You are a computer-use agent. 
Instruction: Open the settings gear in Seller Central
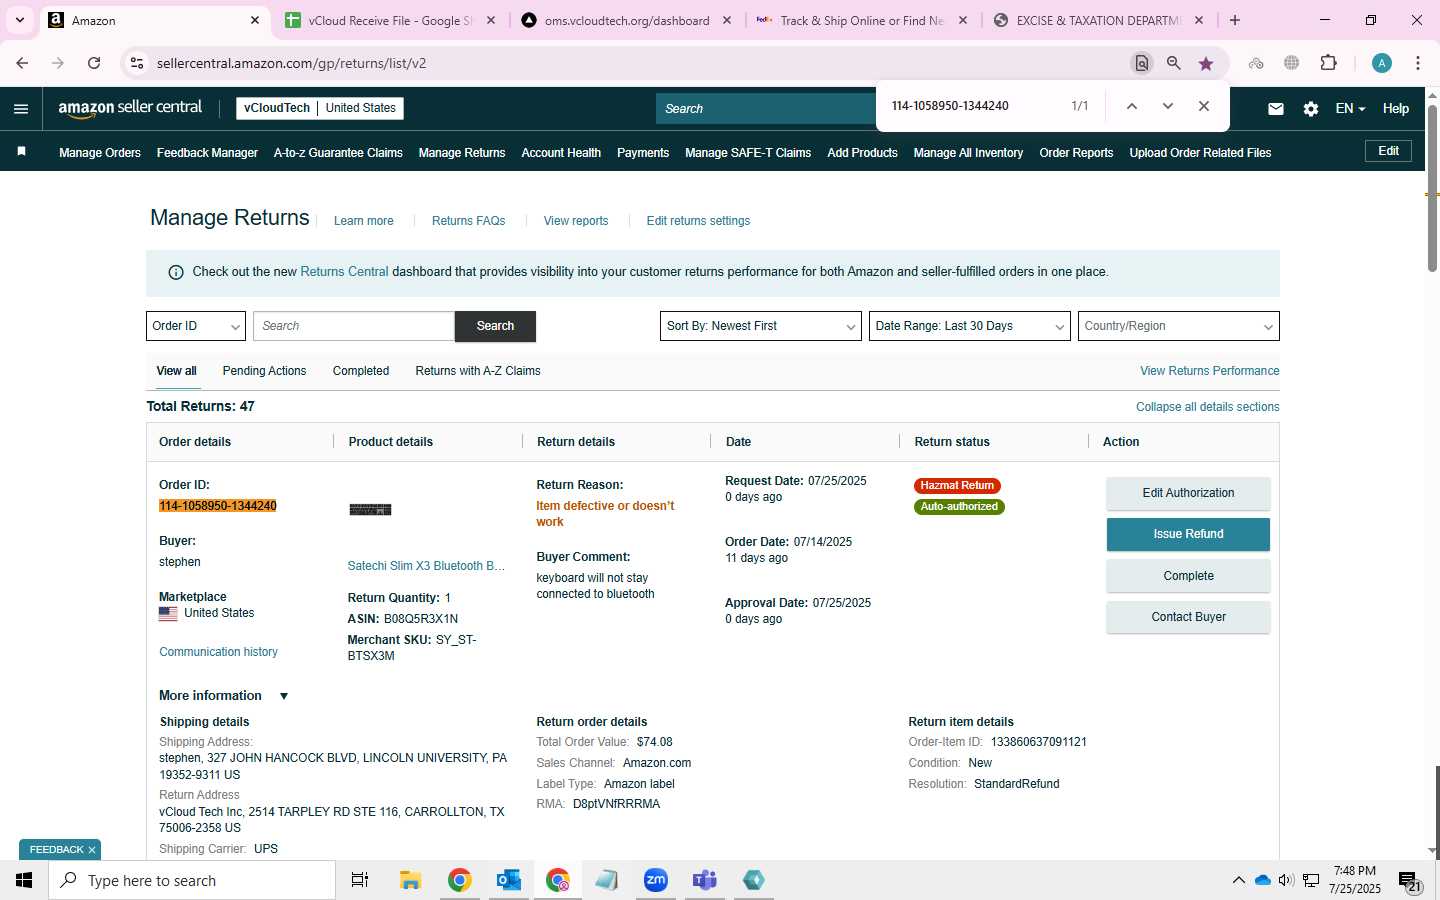coord(1311,109)
